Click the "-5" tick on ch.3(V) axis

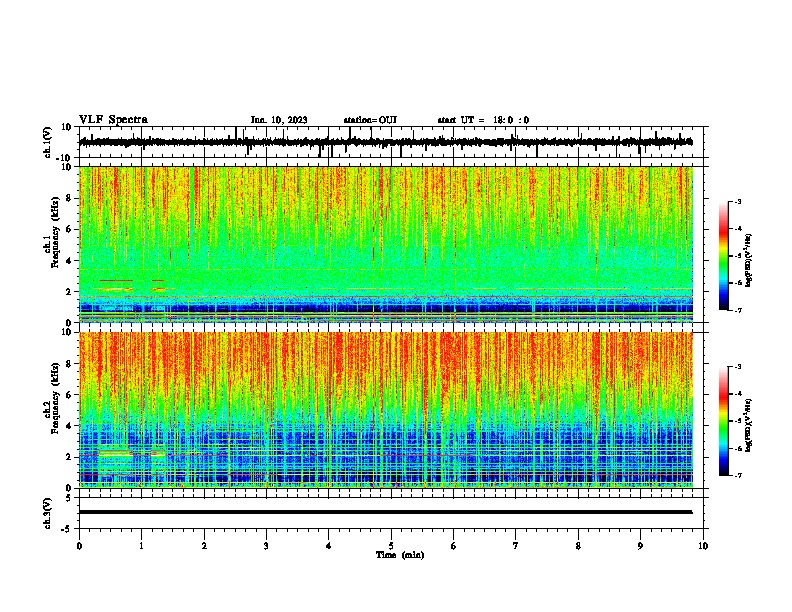(67, 529)
